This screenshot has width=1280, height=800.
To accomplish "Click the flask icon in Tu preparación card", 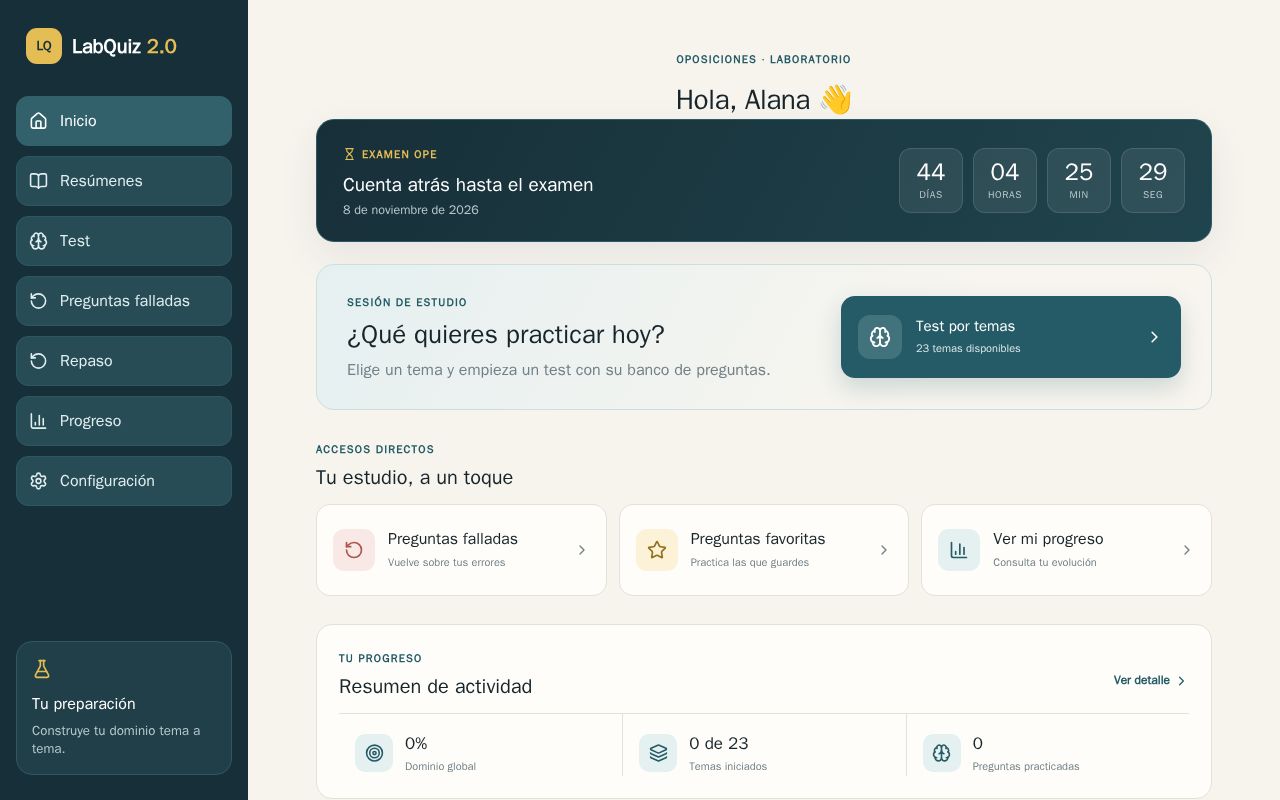I will tap(41, 669).
